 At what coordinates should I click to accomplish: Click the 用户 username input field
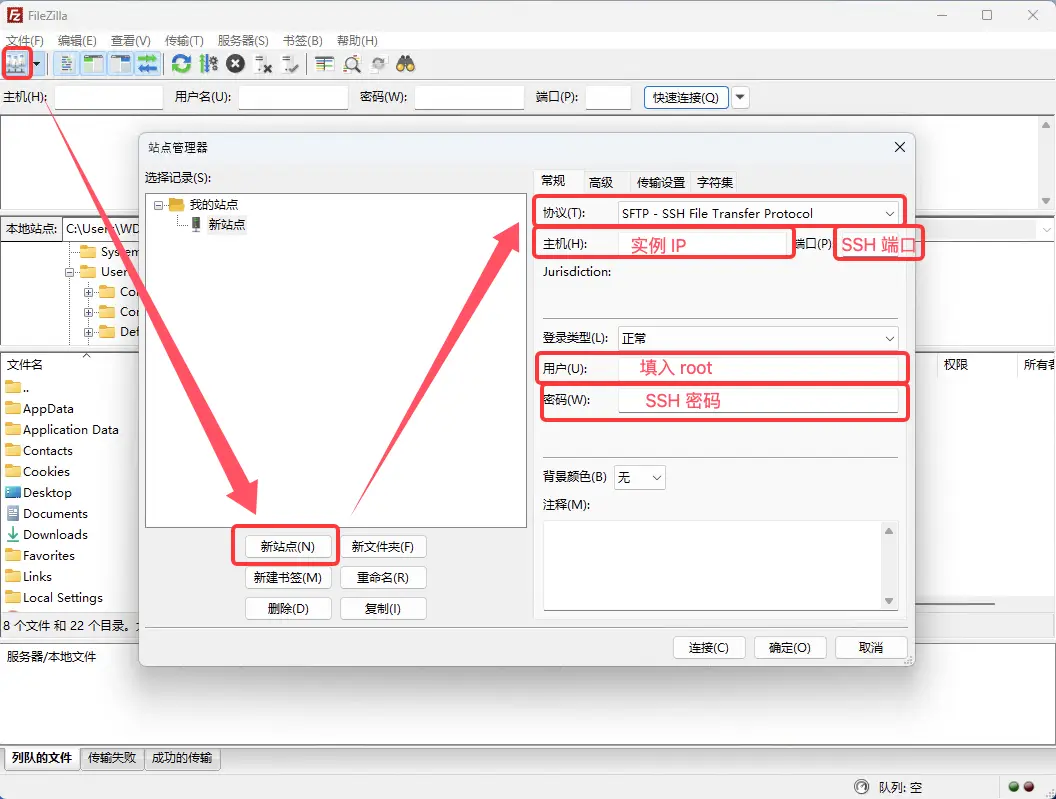[x=760, y=368]
